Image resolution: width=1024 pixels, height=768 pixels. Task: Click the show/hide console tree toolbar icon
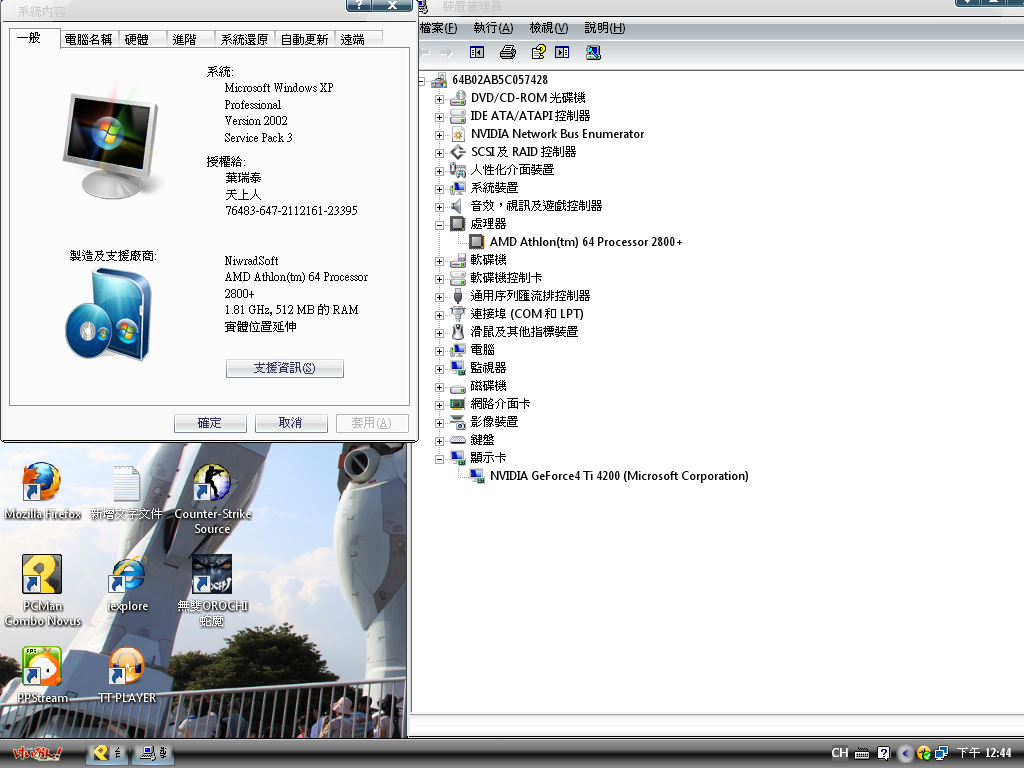[x=477, y=52]
